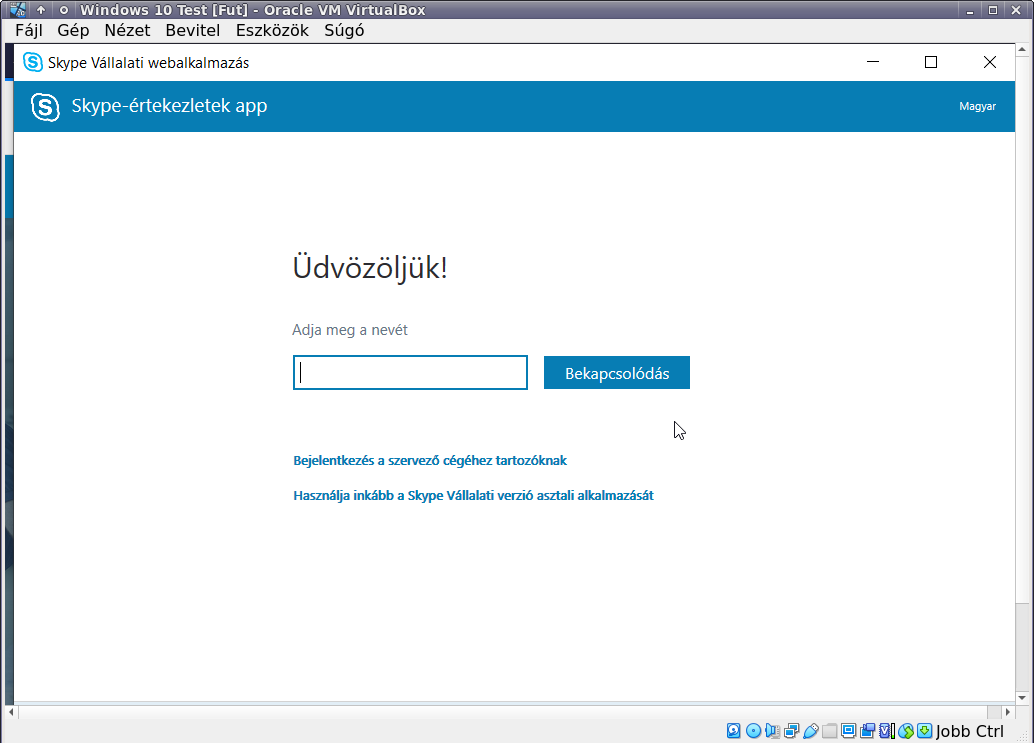
Task: Click the keep-above arrow in the VirtualBox title bar
Action: (41, 10)
